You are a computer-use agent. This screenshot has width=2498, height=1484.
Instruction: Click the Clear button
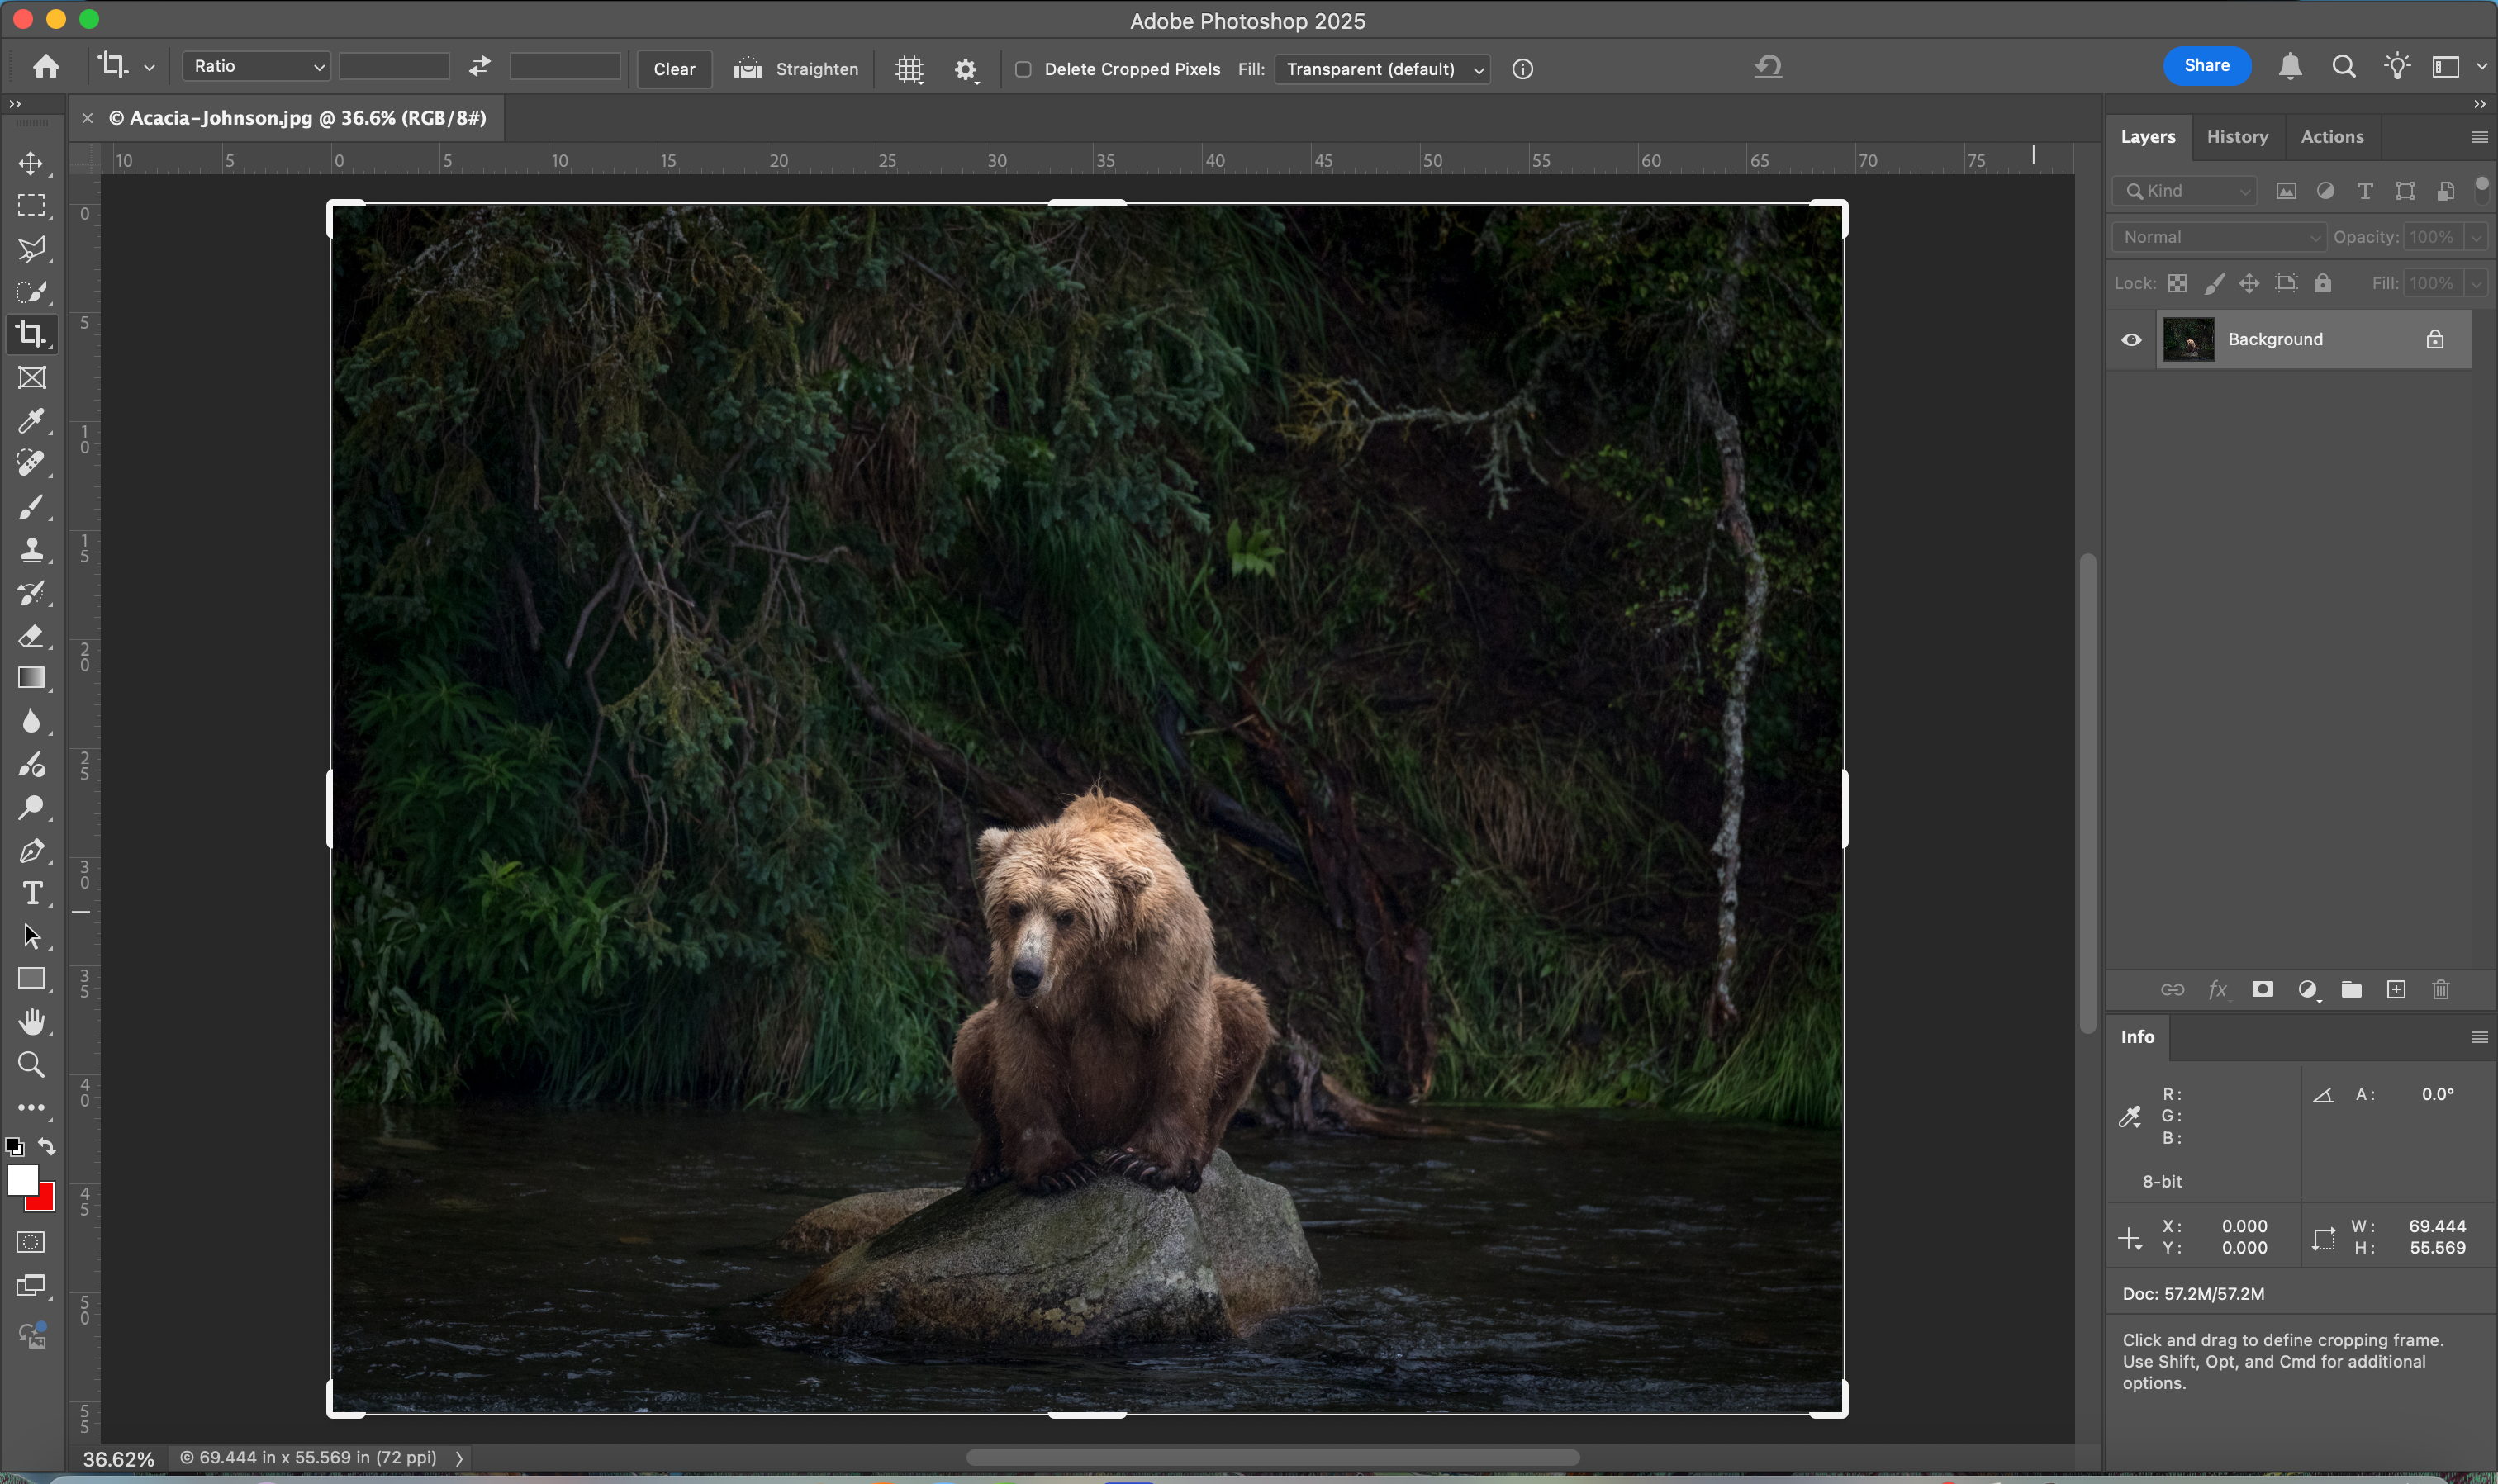[x=674, y=69]
